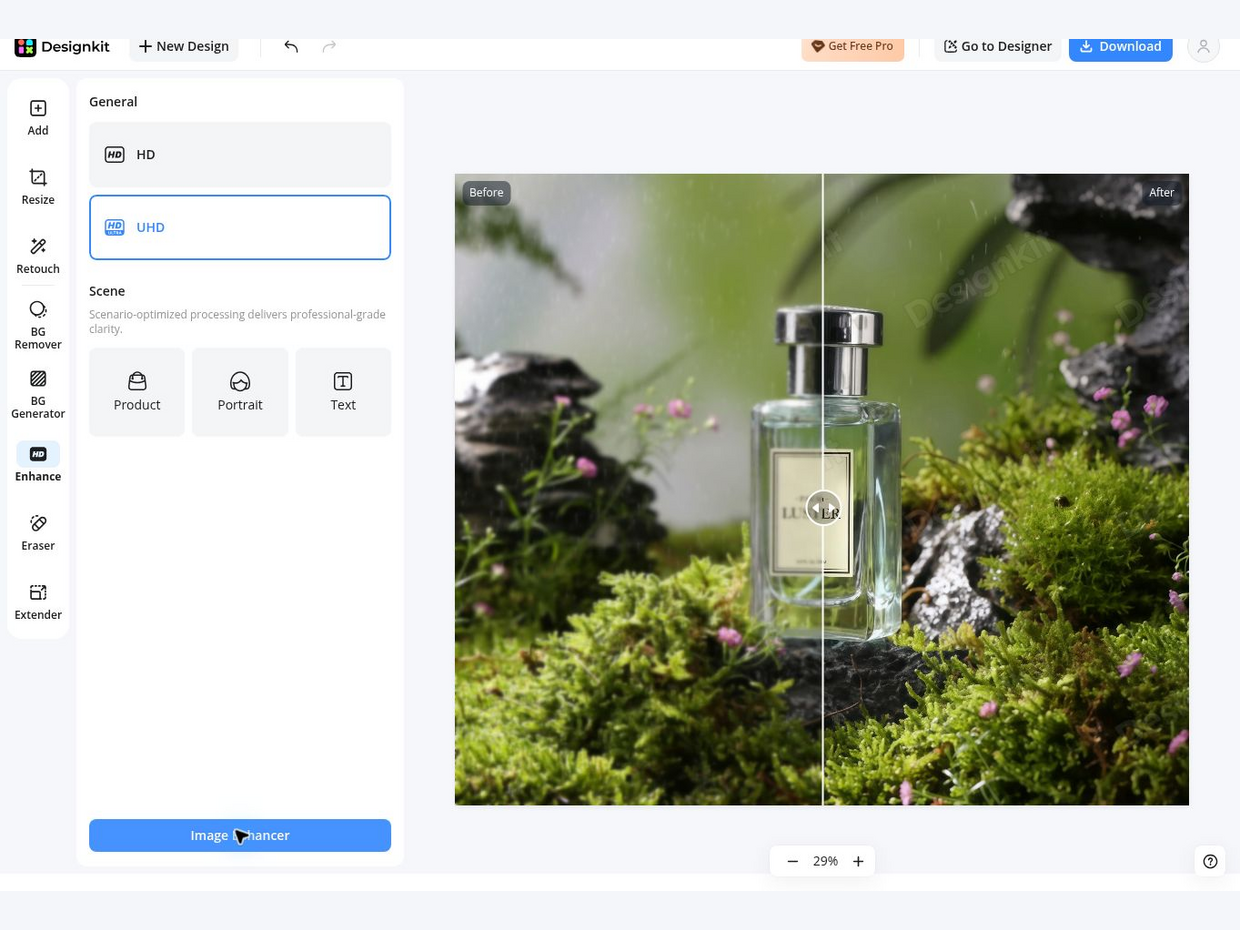This screenshot has width=1240, height=930.
Task: Click the undo arrow
Action: (x=291, y=46)
